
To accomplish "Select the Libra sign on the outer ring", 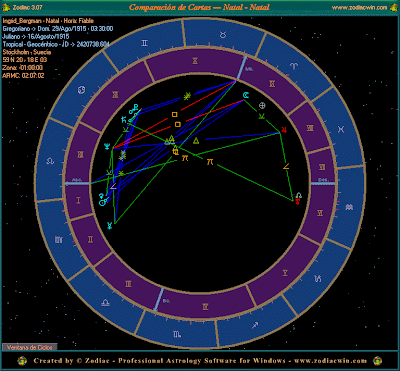I will pos(105,302).
